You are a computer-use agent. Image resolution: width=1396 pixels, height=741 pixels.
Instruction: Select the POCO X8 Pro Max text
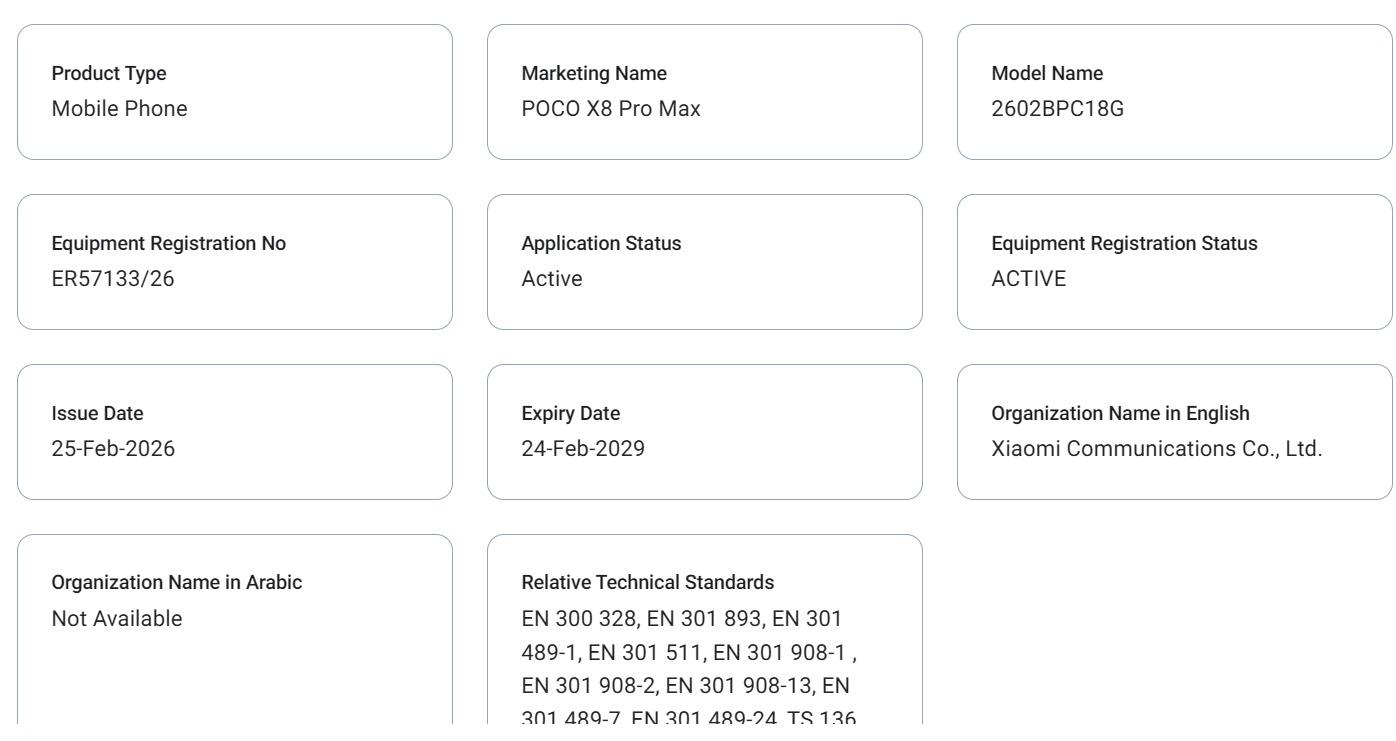click(x=611, y=109)
